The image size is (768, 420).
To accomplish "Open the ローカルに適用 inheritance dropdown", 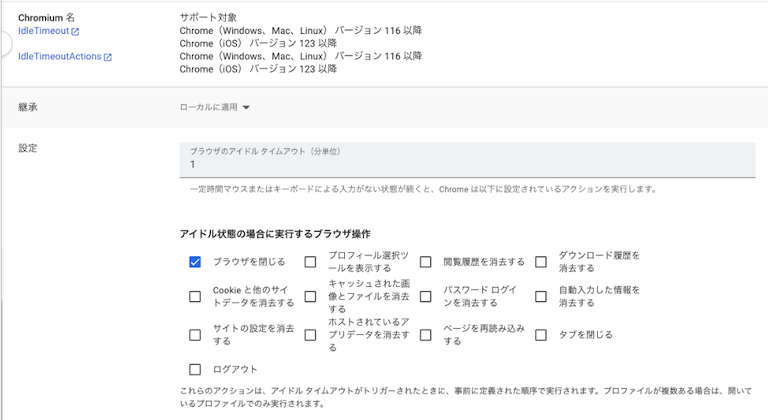I will (214, 107).
